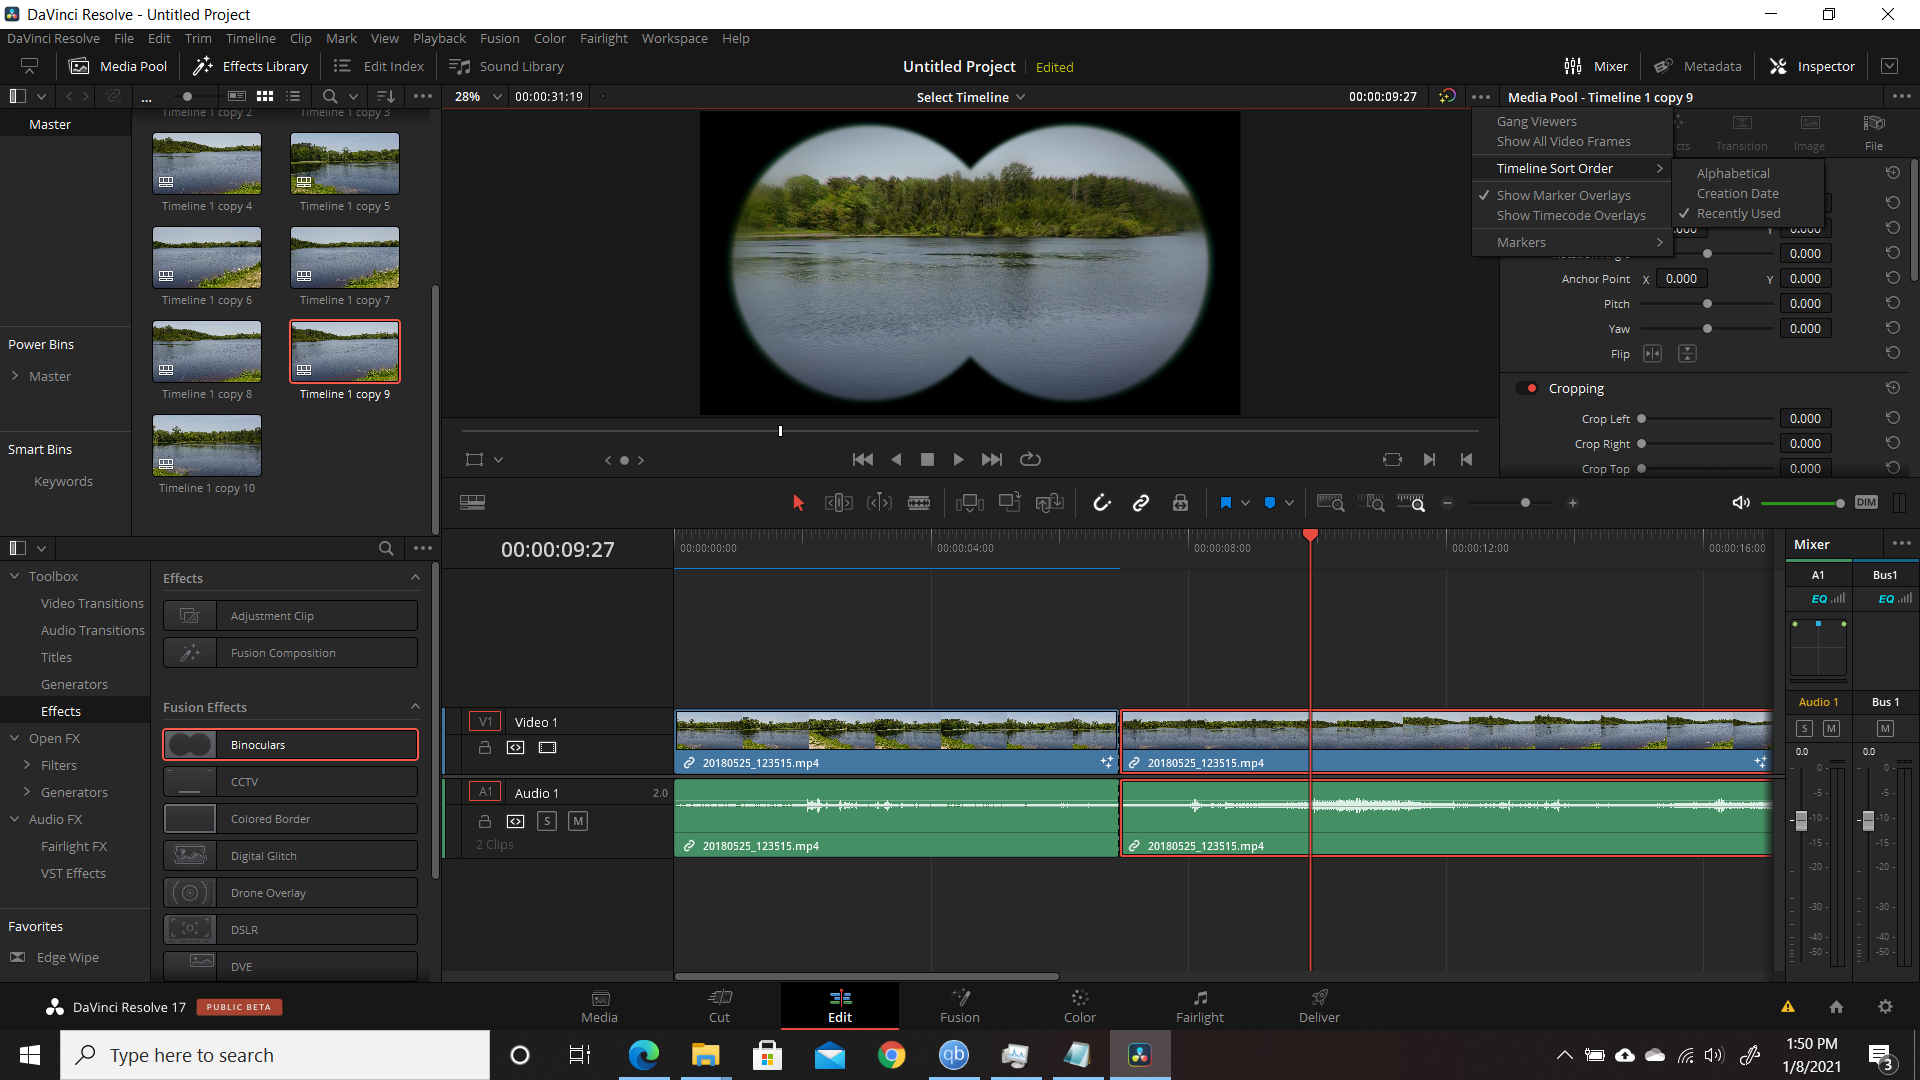Mute the Audio 1 track header

[577, 822]
